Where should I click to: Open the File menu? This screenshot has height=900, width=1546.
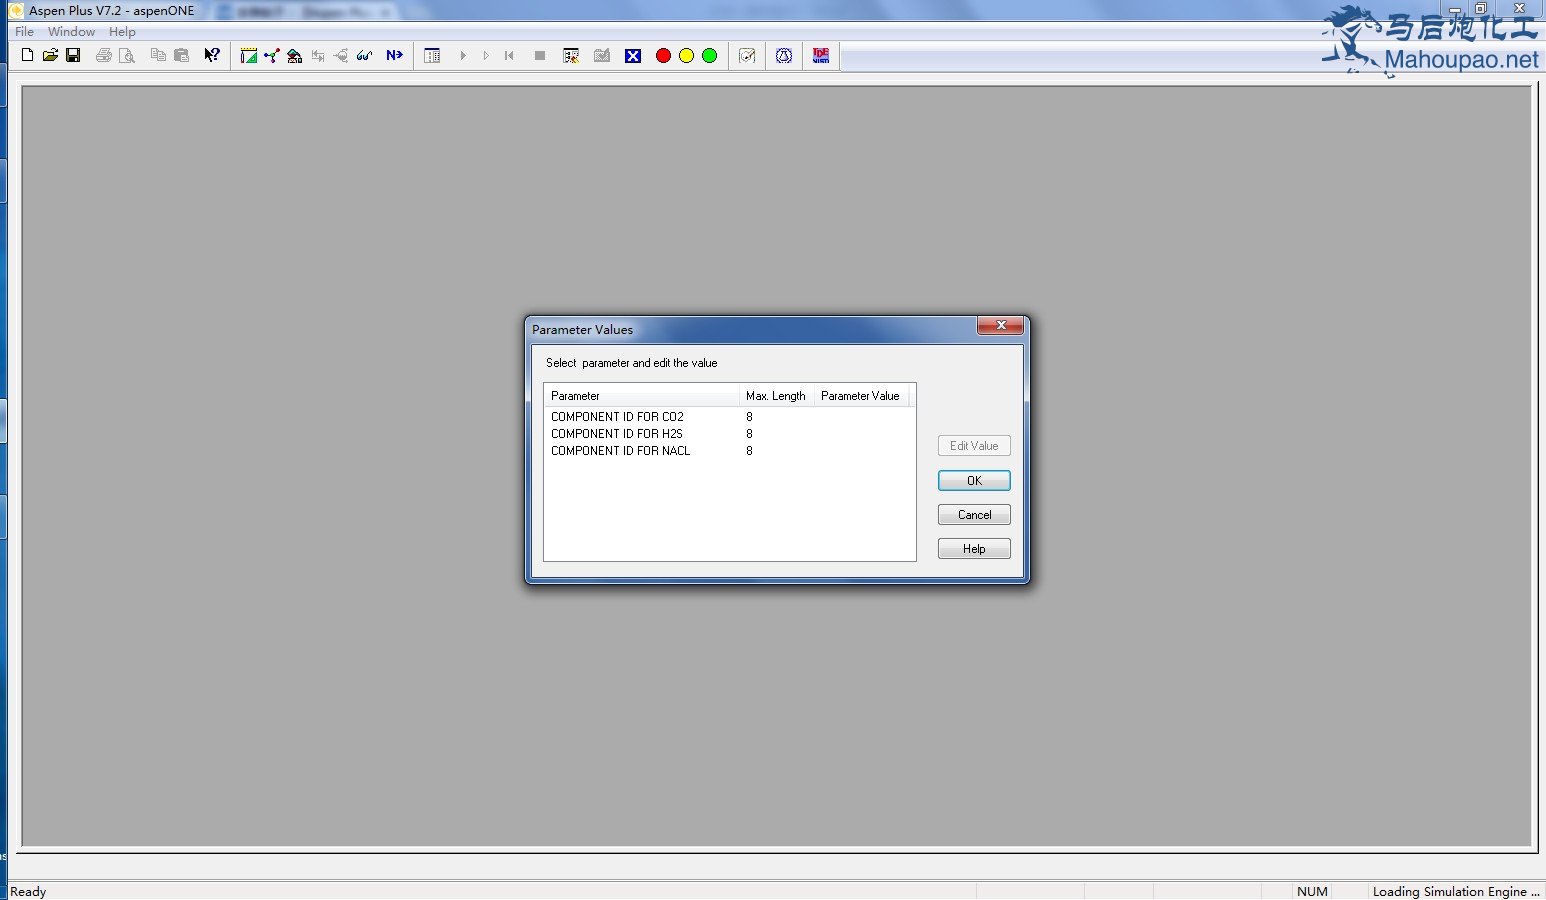pyautogui.click(x=25, y=32)
